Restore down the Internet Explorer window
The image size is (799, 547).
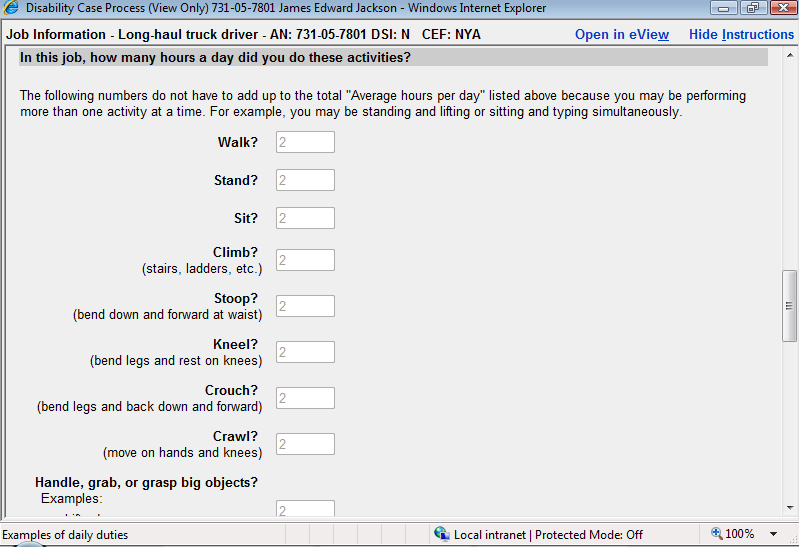pos(749,9)
